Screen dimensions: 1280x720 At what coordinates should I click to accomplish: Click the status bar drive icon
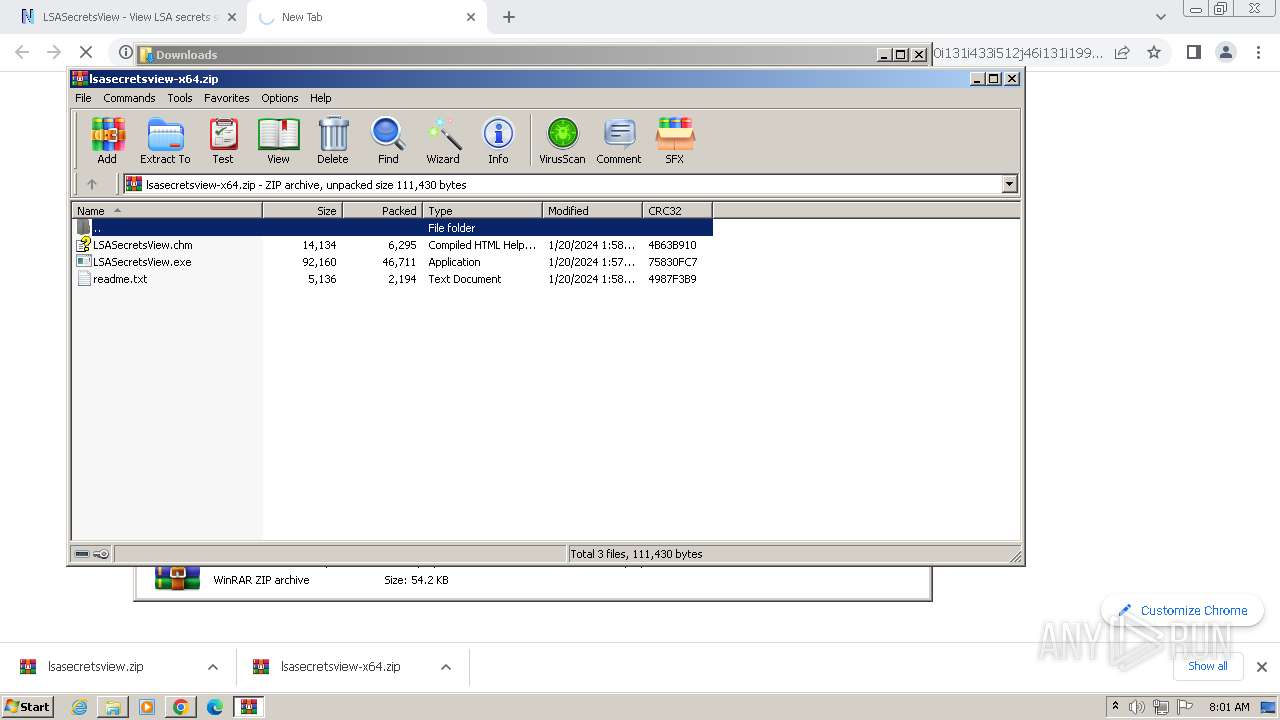point(82,554)
